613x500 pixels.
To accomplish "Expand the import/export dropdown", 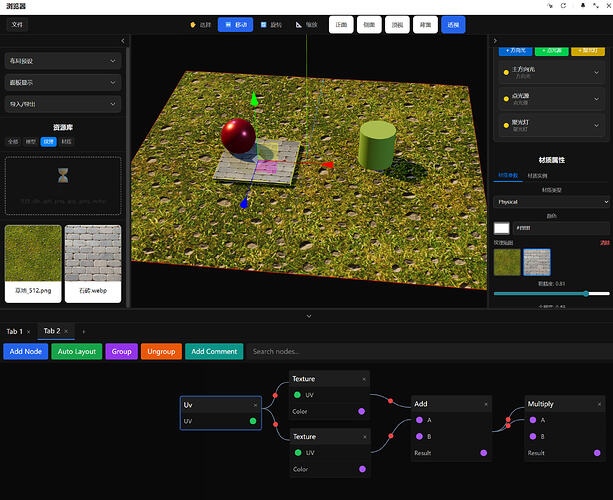I will click(x=63, y=104).
